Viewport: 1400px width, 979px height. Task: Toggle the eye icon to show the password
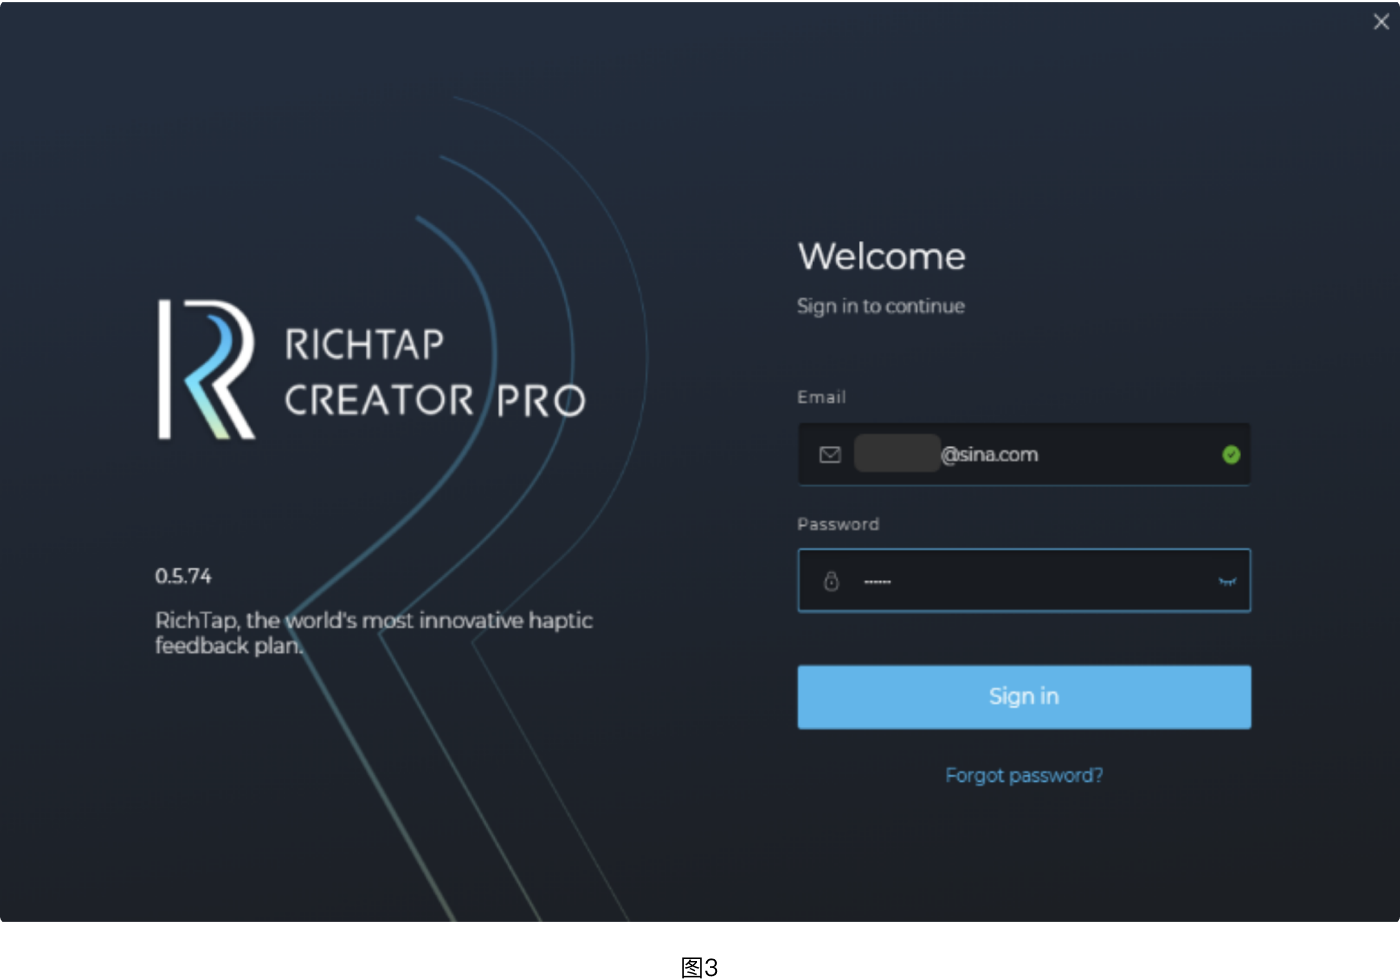1227,580
